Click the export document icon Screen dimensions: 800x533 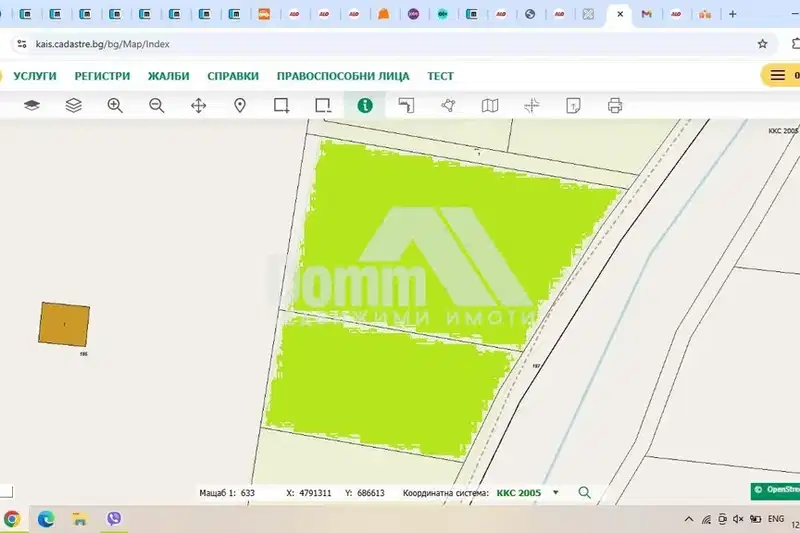[x=573, y=106]
